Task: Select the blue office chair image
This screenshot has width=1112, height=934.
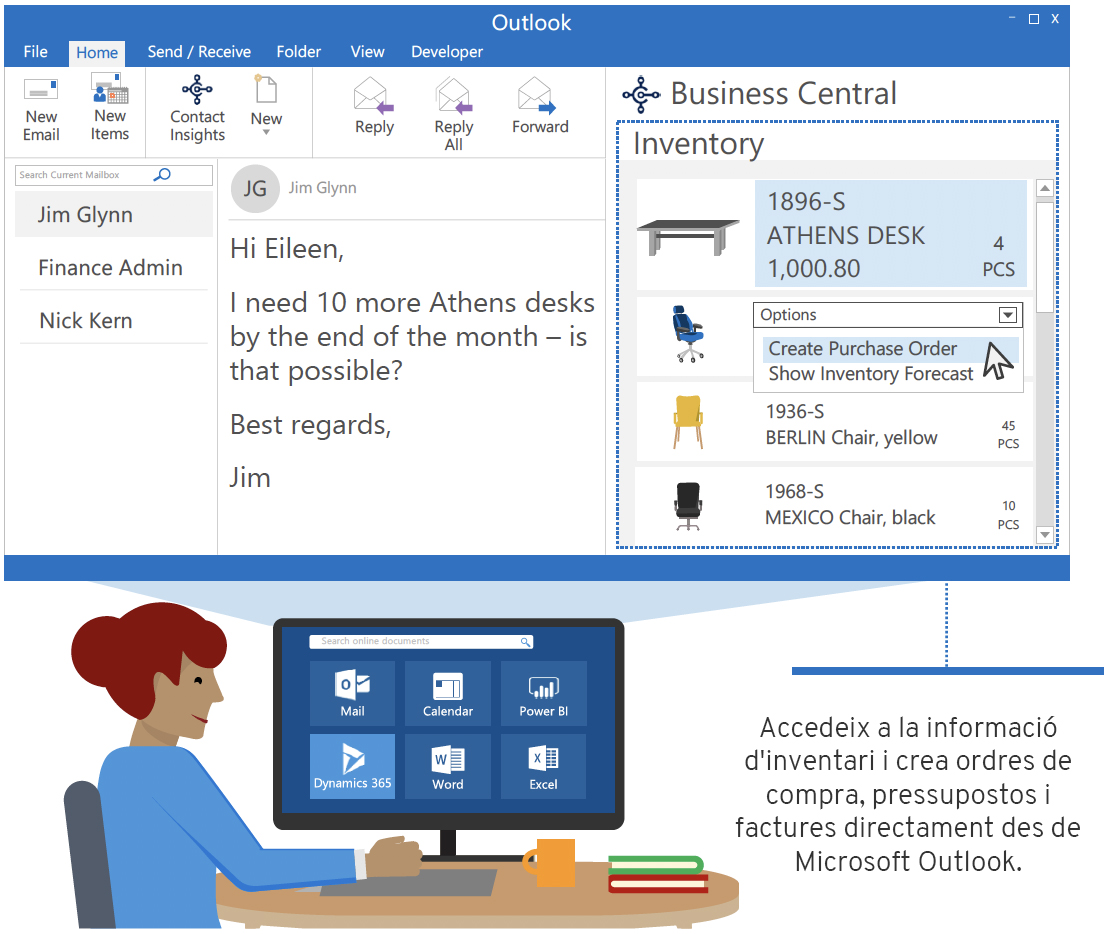Action: click(x=687, y=334)
